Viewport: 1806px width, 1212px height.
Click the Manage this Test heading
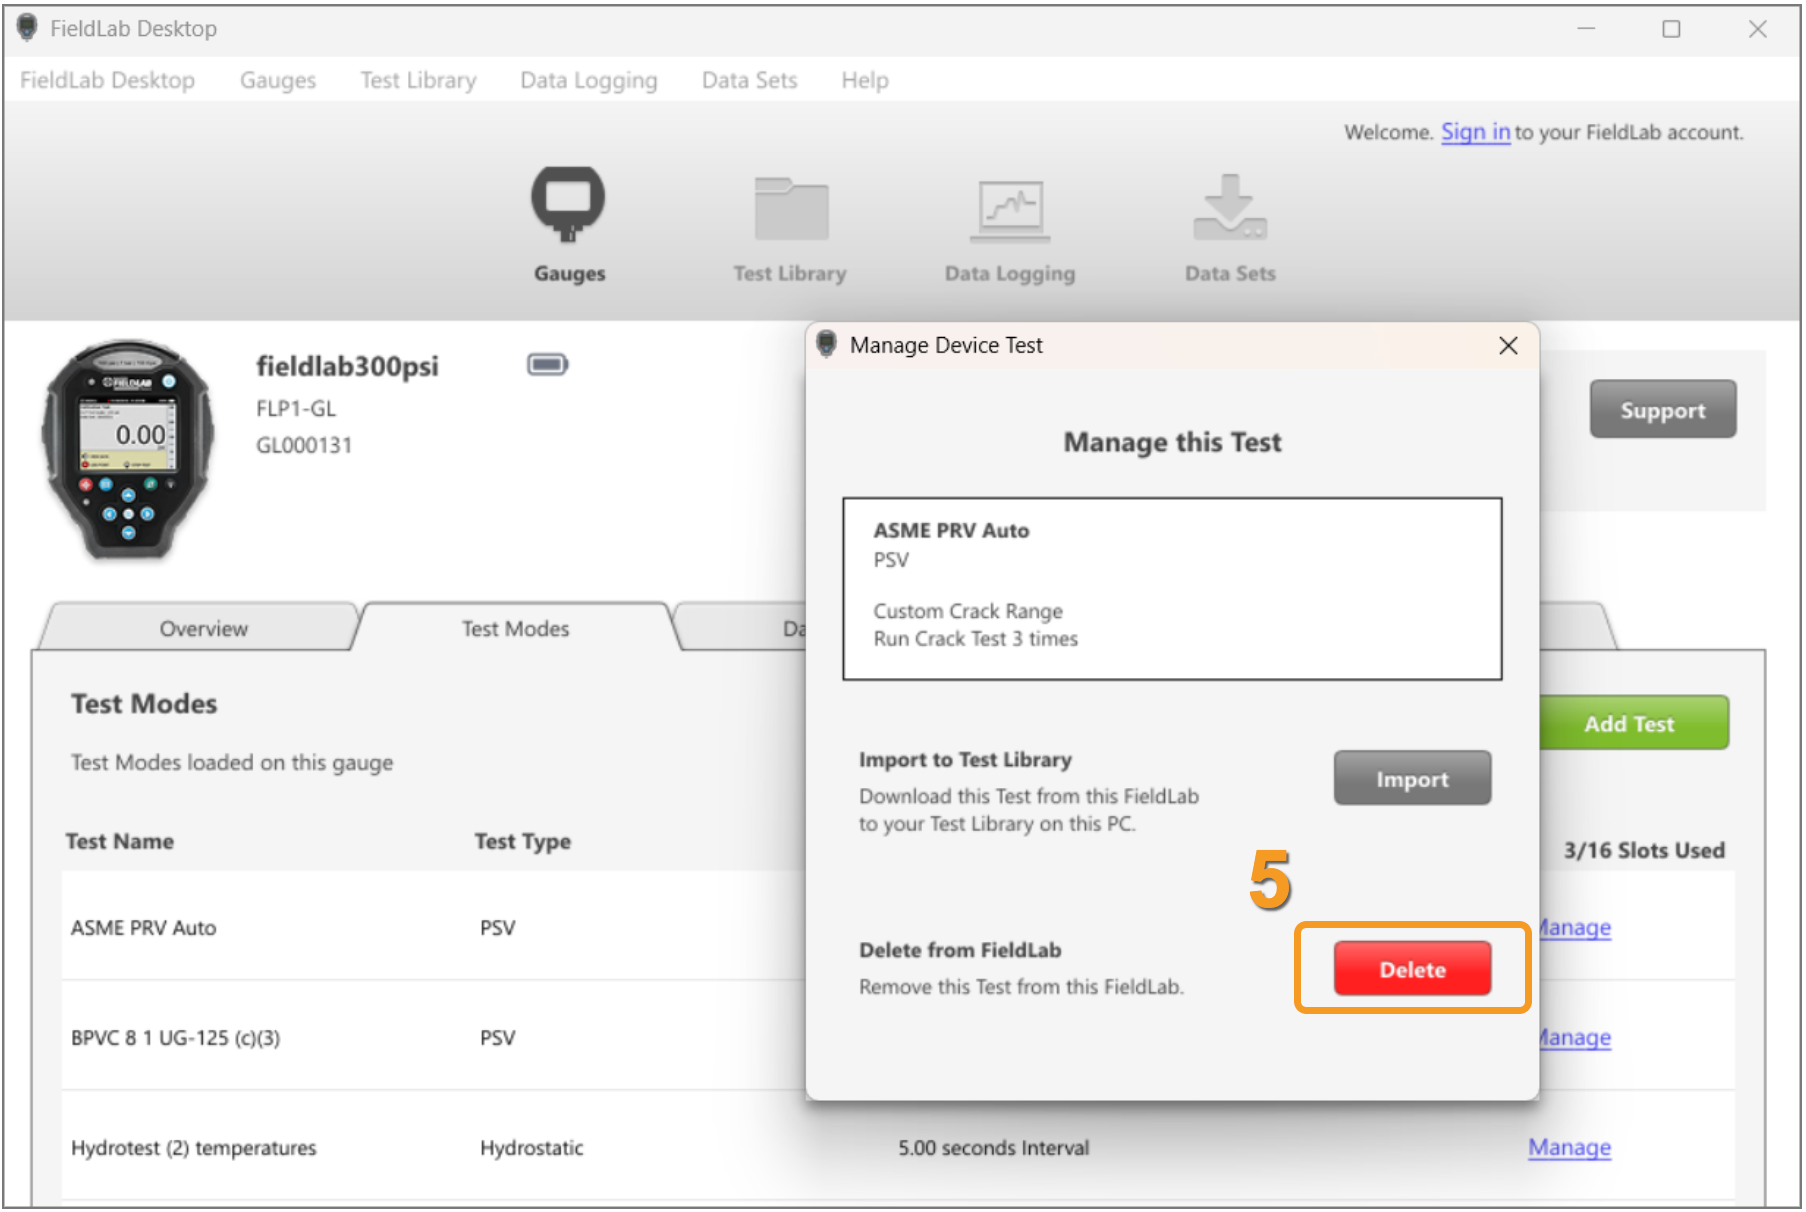point(1172,442)
